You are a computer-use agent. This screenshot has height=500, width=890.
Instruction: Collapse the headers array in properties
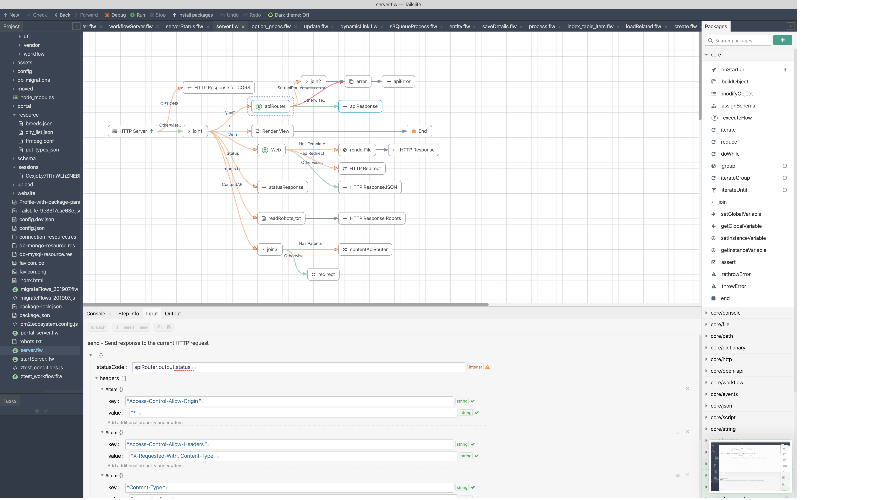pyautogui.click(x=98, y=378)
